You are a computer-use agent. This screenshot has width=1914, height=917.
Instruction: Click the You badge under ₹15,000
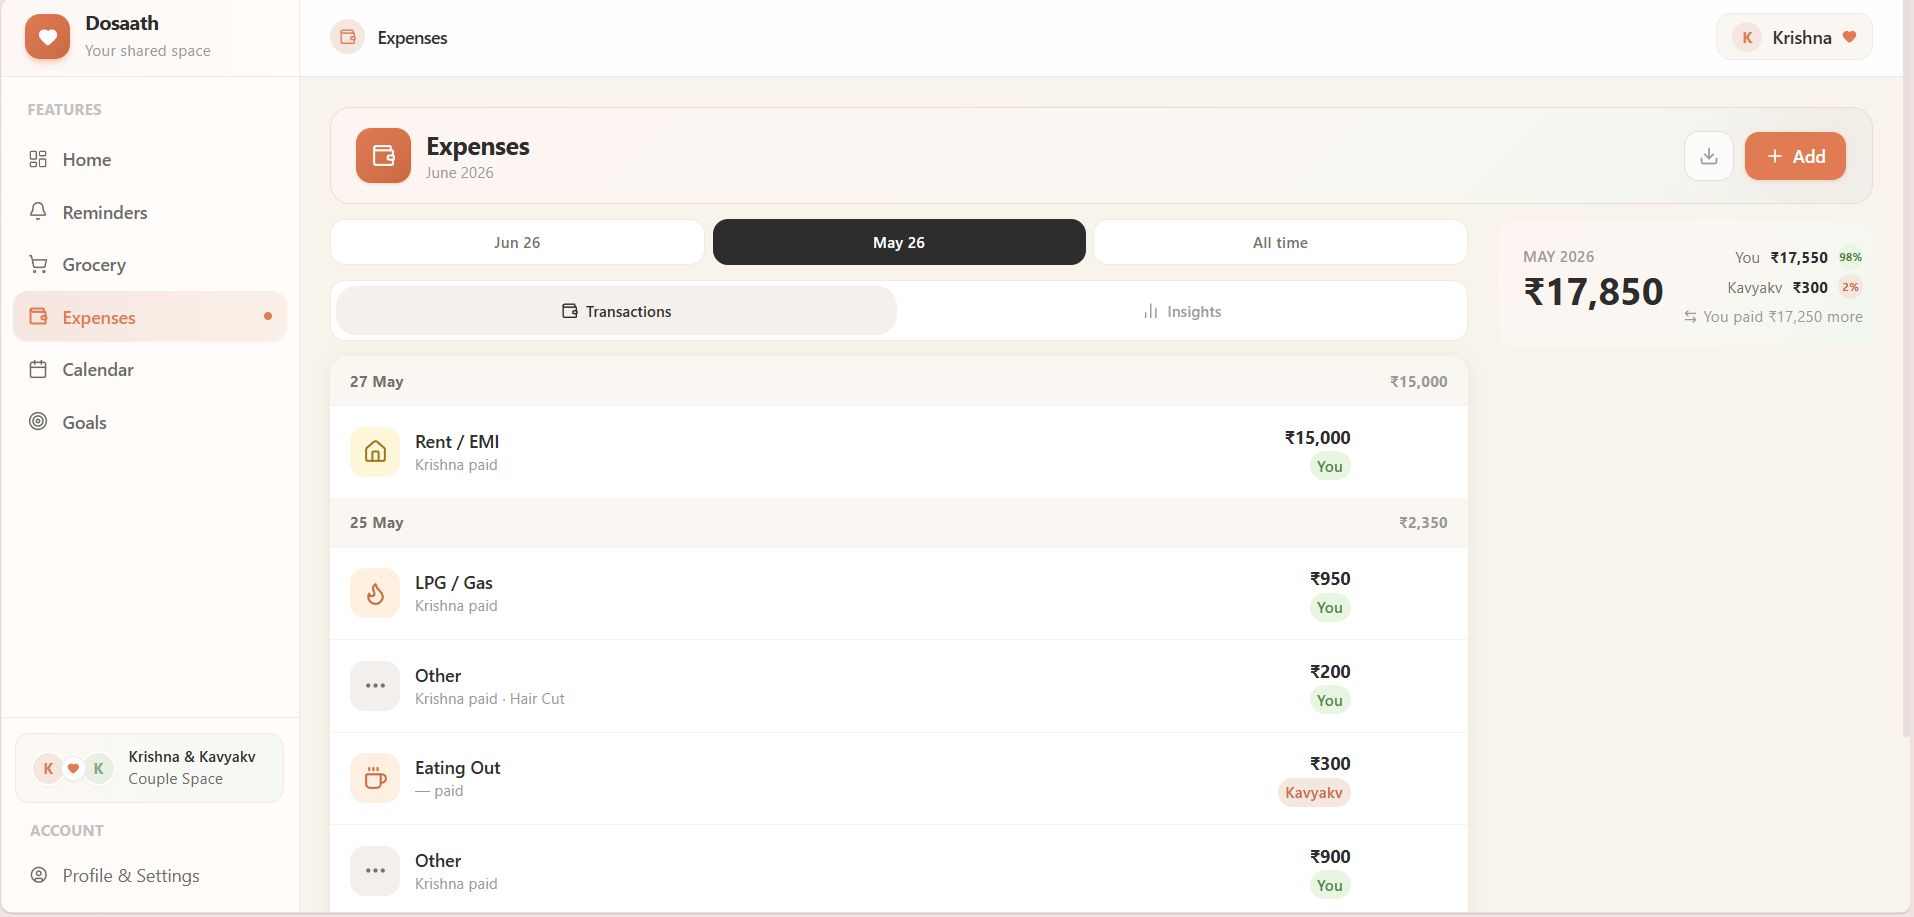click(x=1329, y=466)
